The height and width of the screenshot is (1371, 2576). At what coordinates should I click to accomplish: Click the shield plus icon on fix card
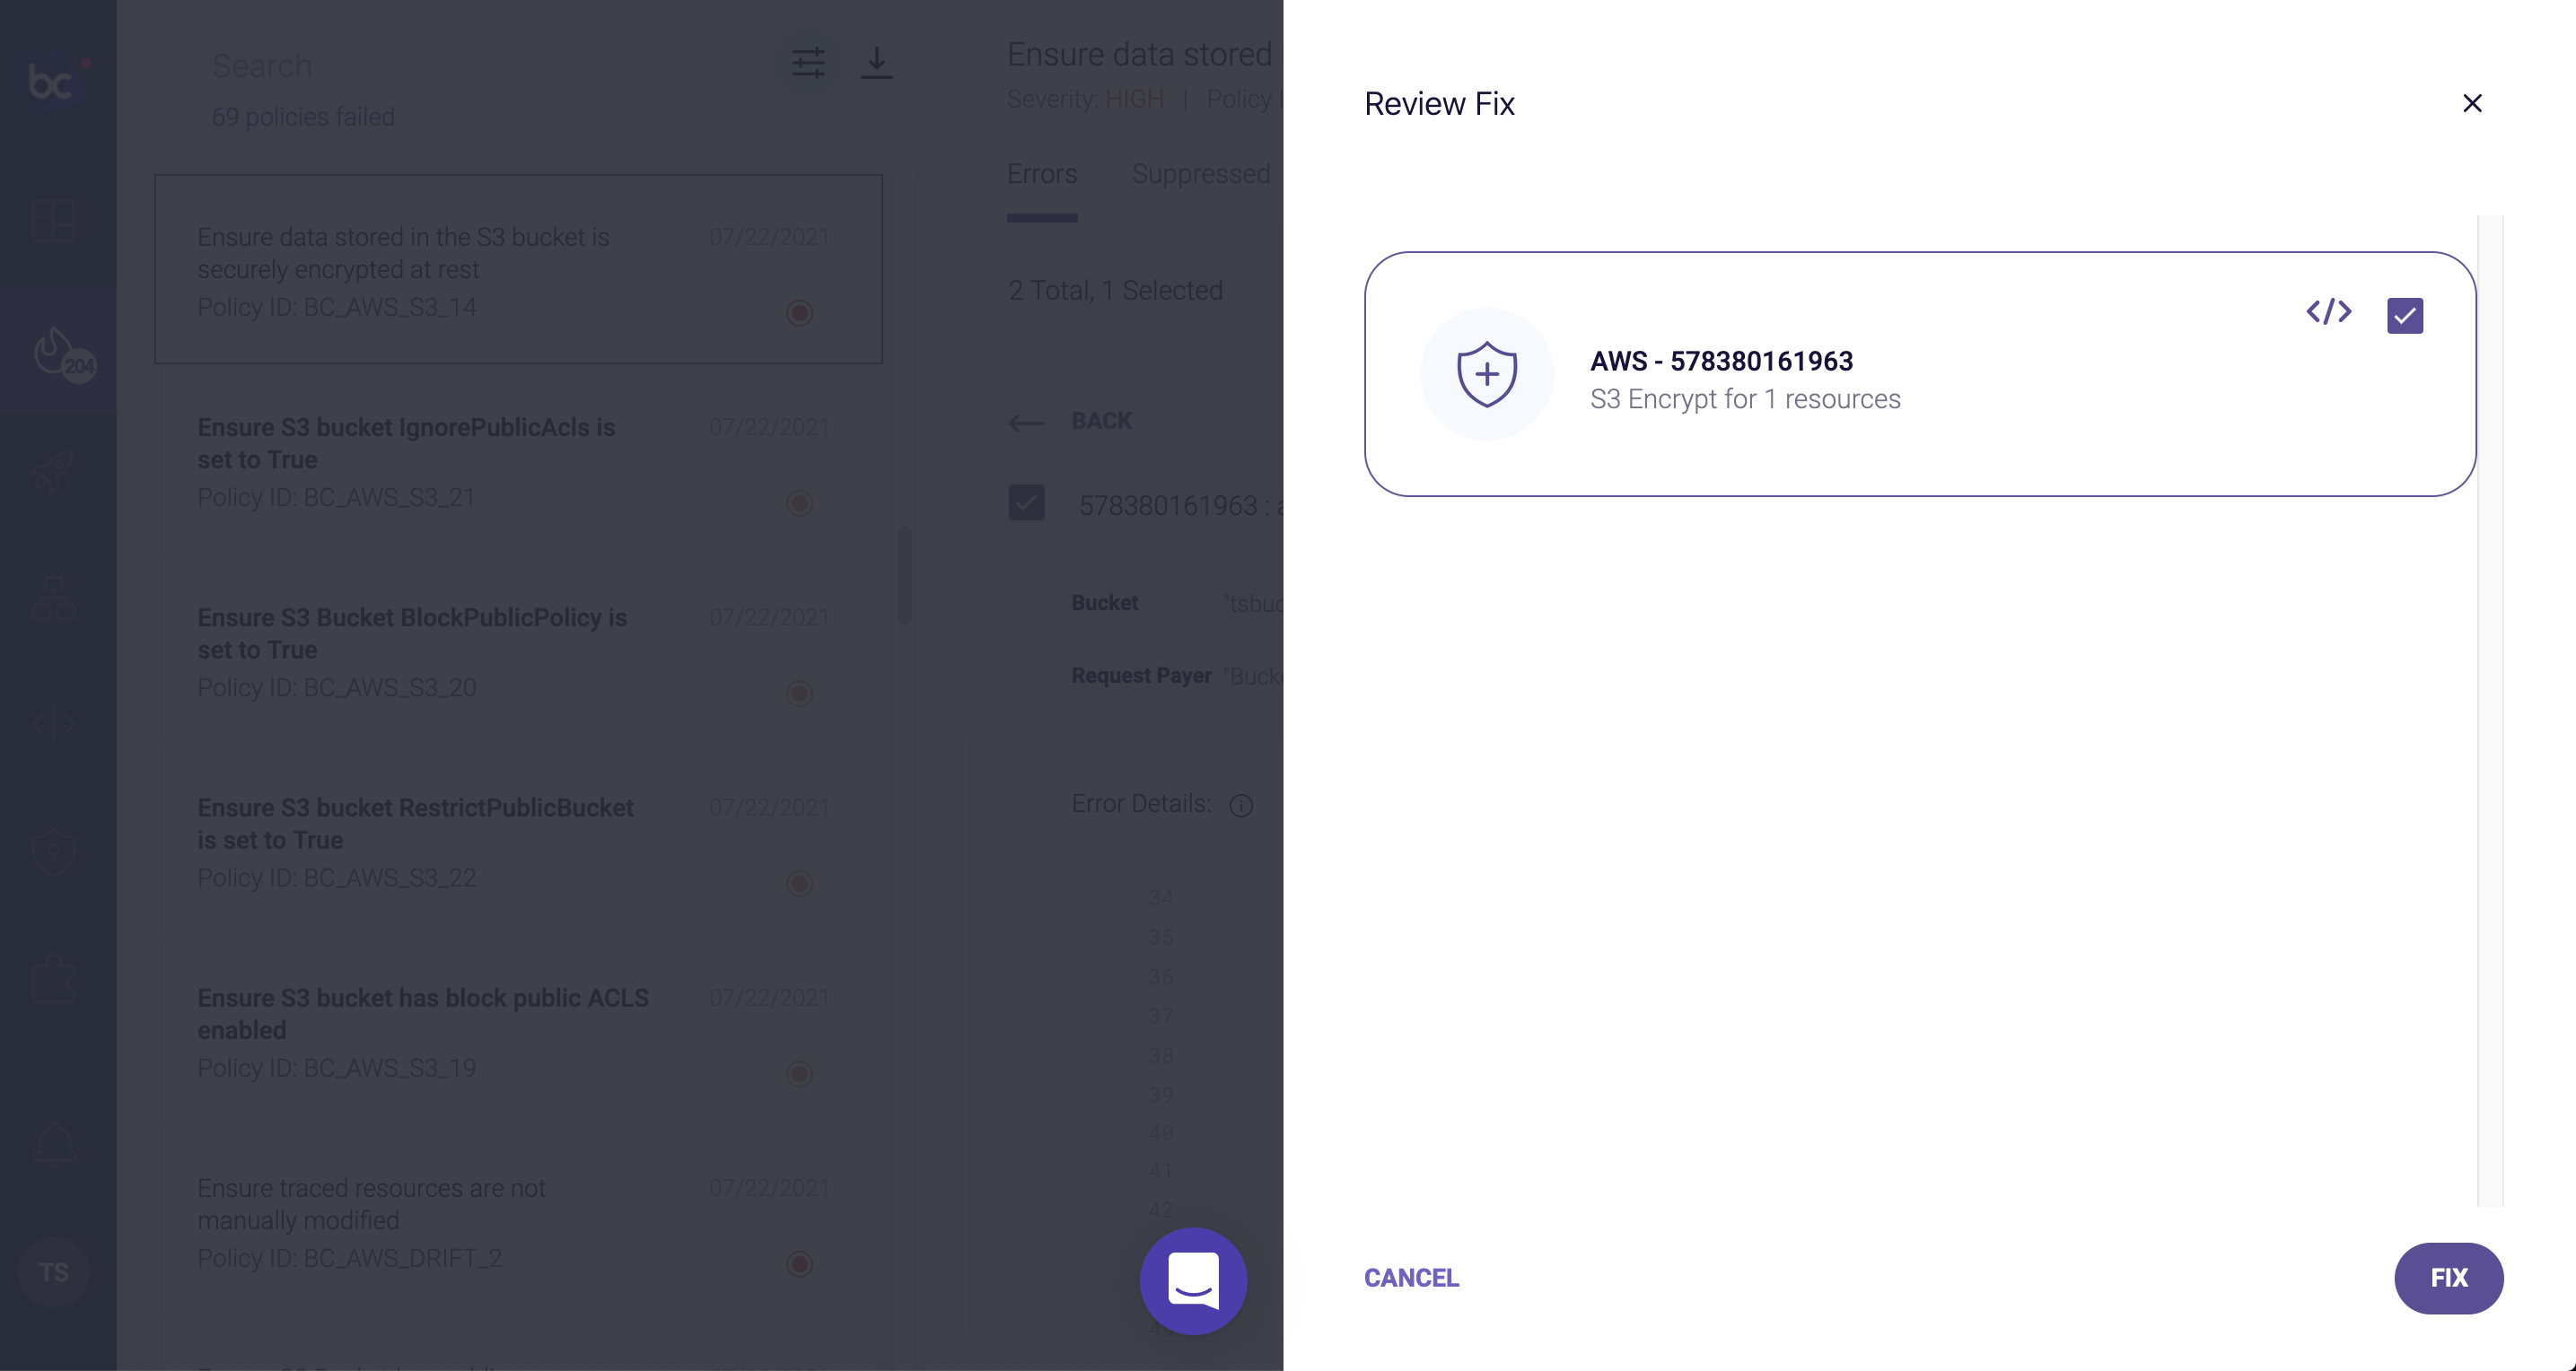(x=1486, y=374)
